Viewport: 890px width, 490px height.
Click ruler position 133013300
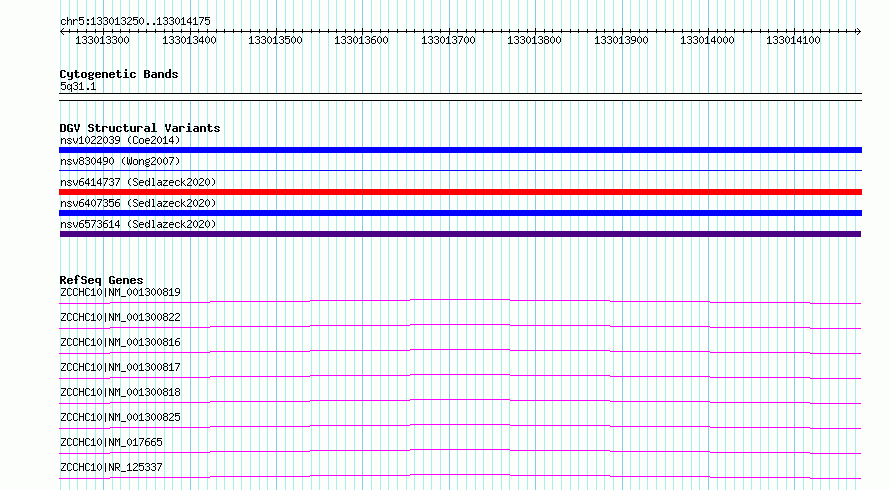click(102, 40)
